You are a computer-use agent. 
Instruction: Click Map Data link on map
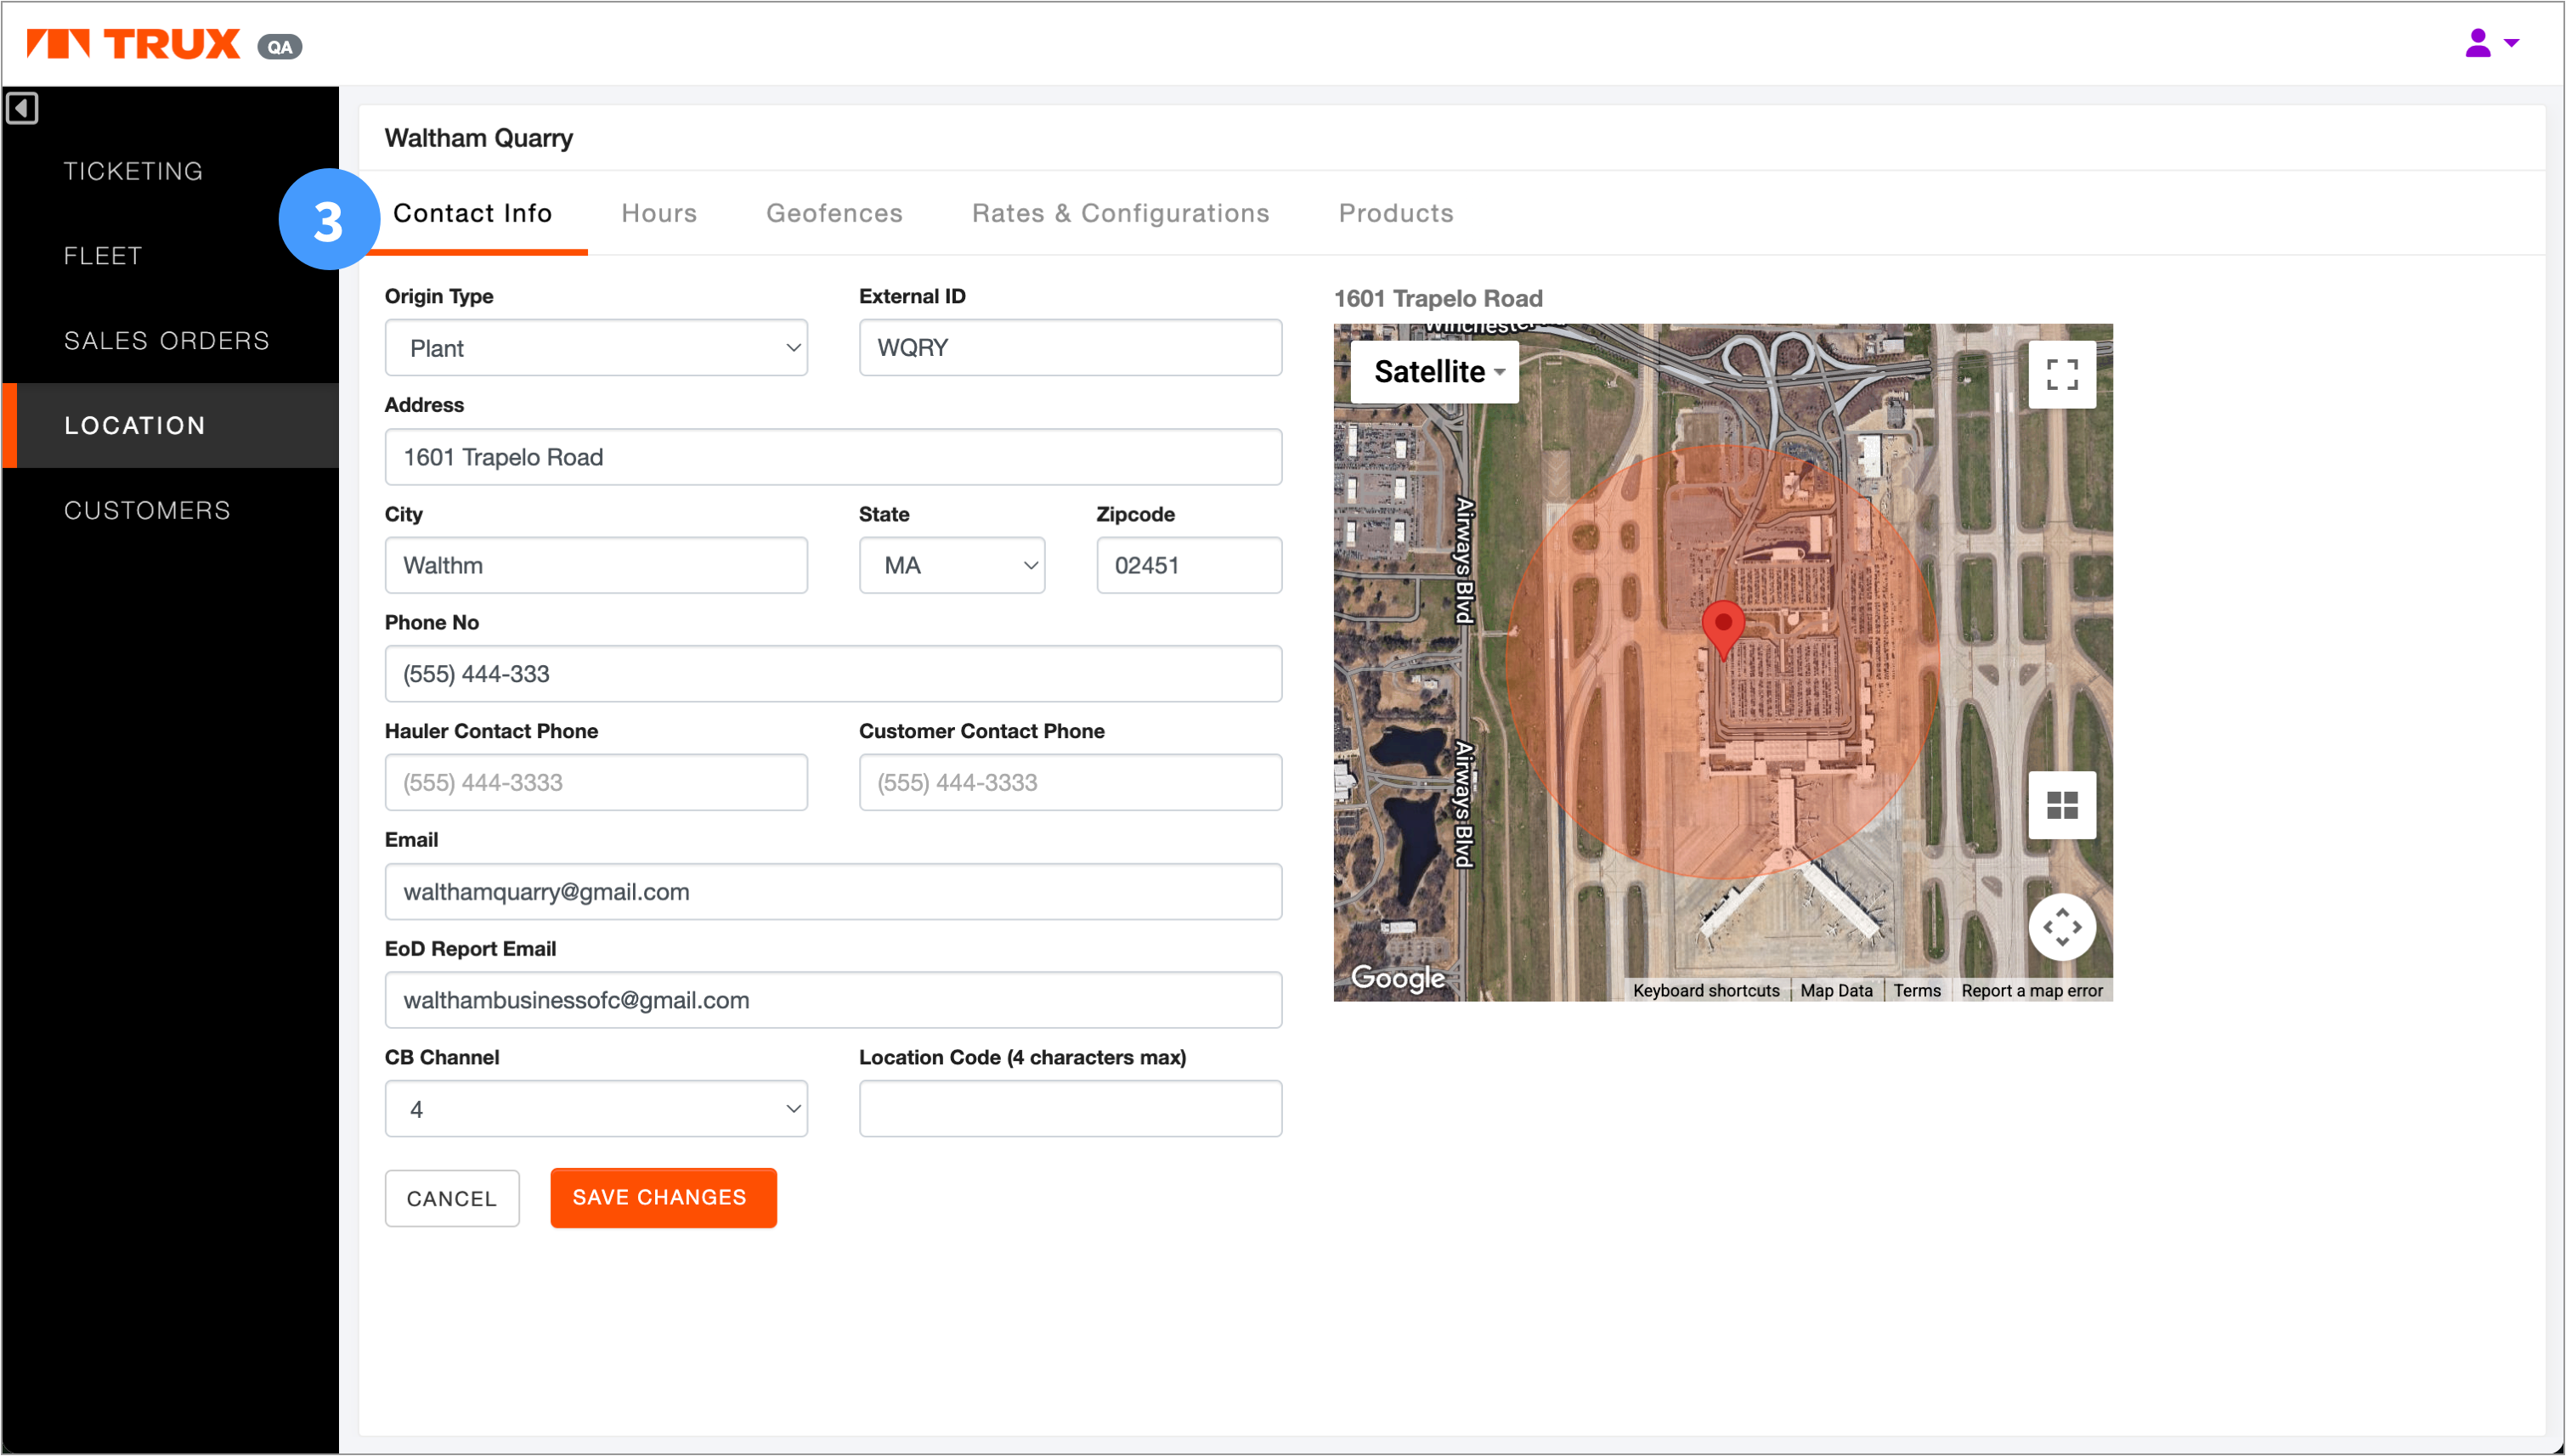click(1836, 990)
